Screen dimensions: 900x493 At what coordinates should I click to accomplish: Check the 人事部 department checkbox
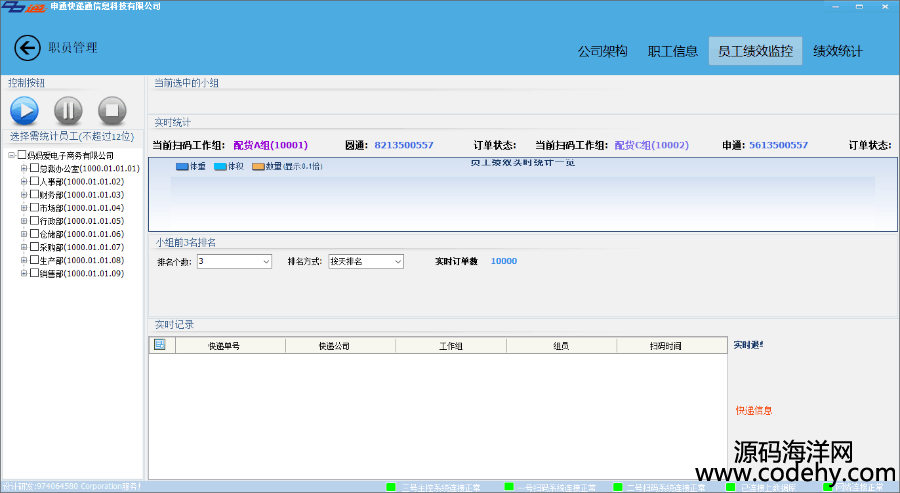[34, 182]
